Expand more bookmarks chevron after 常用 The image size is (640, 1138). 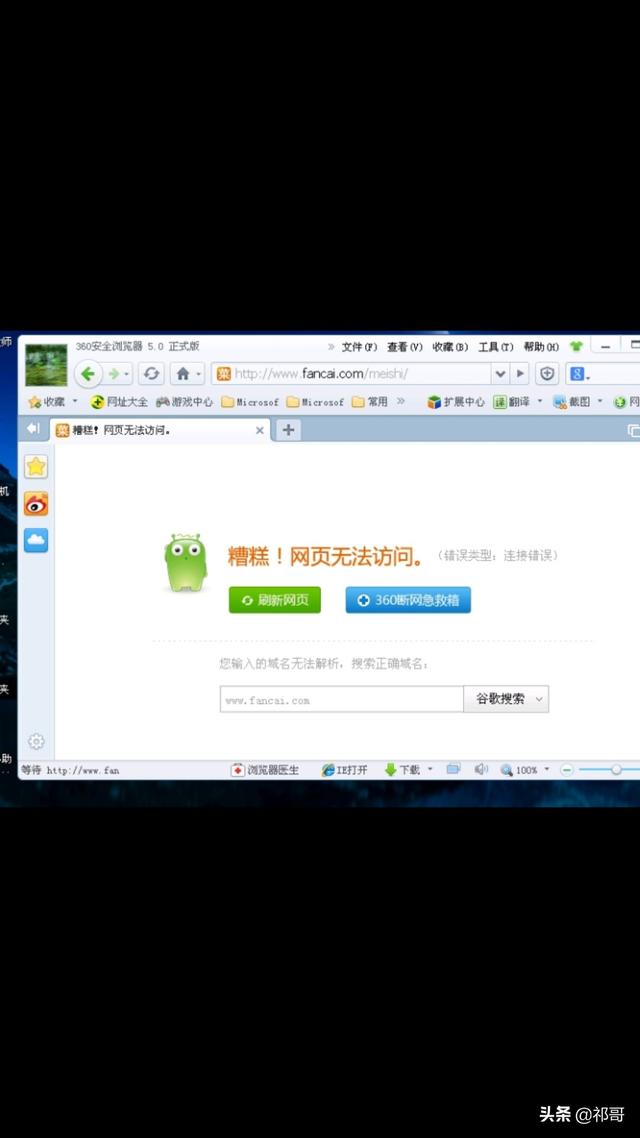click(401, 401)
